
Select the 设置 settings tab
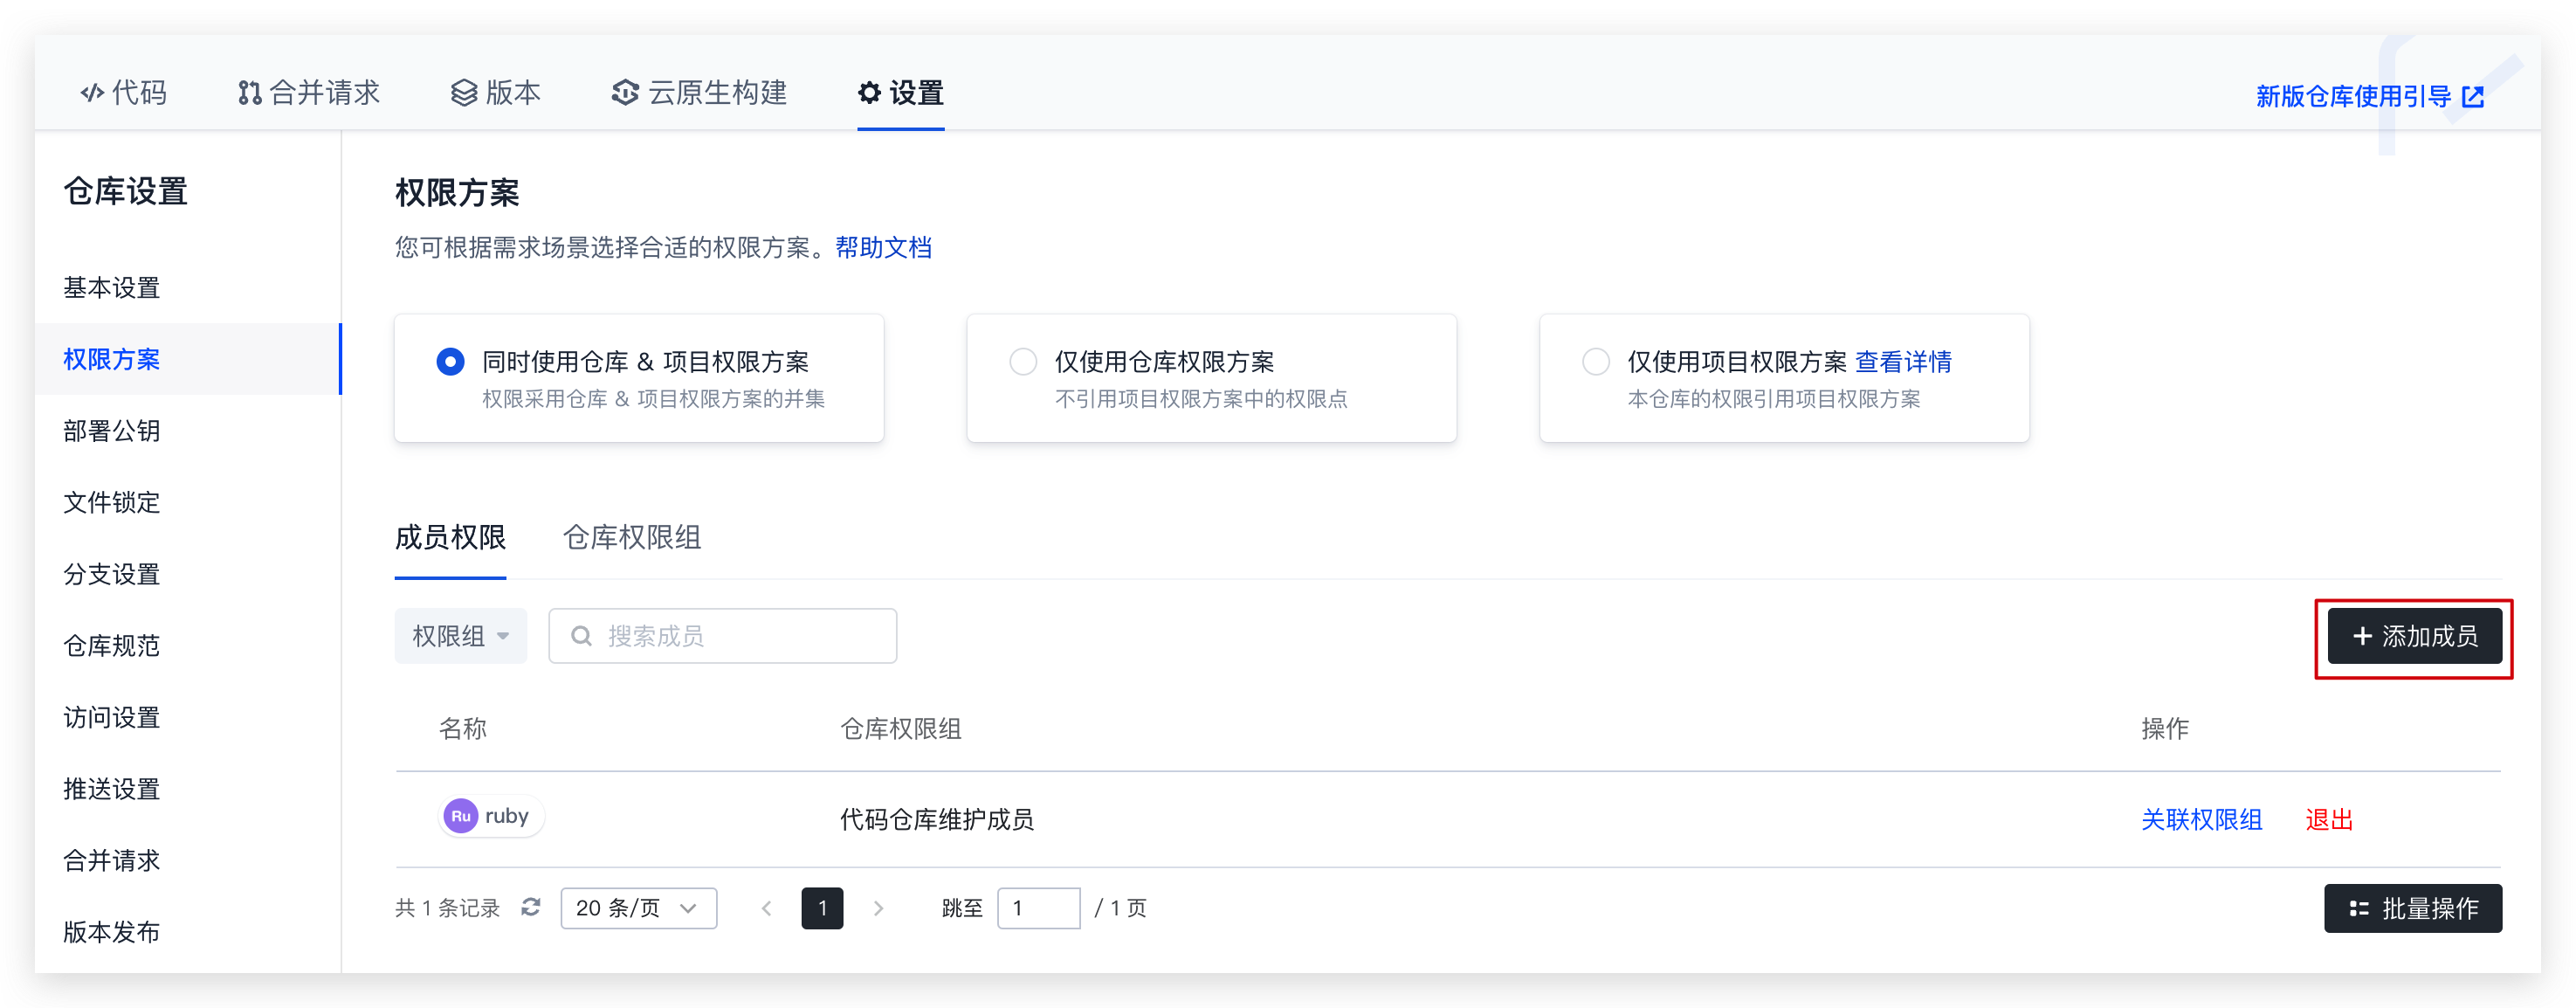[901, 93]
